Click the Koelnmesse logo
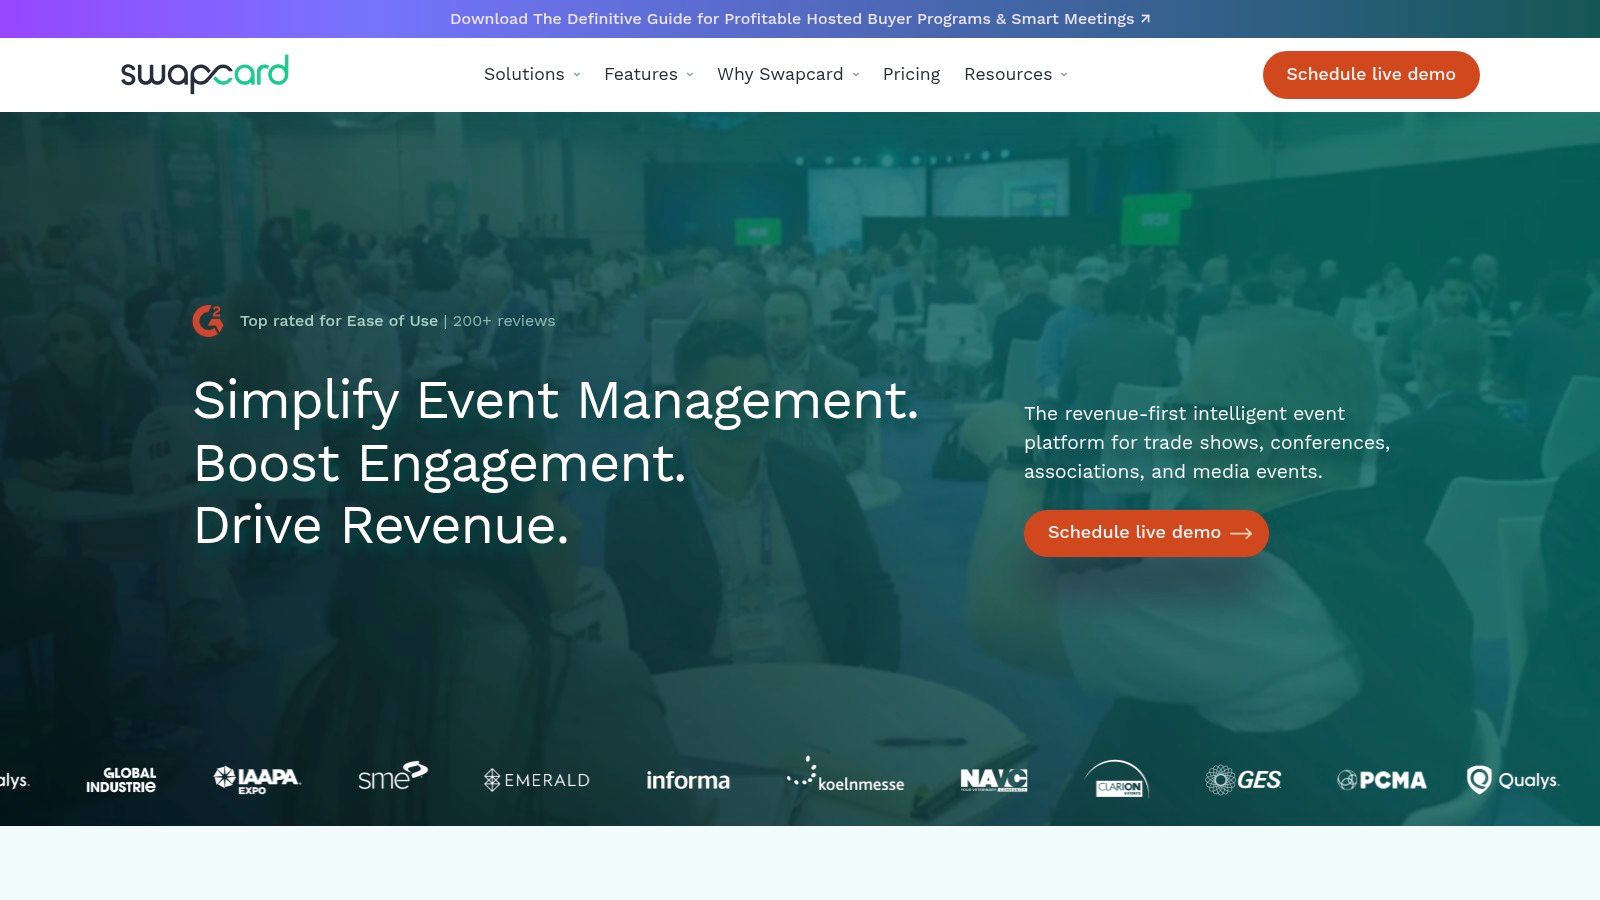 coord(846,776)
